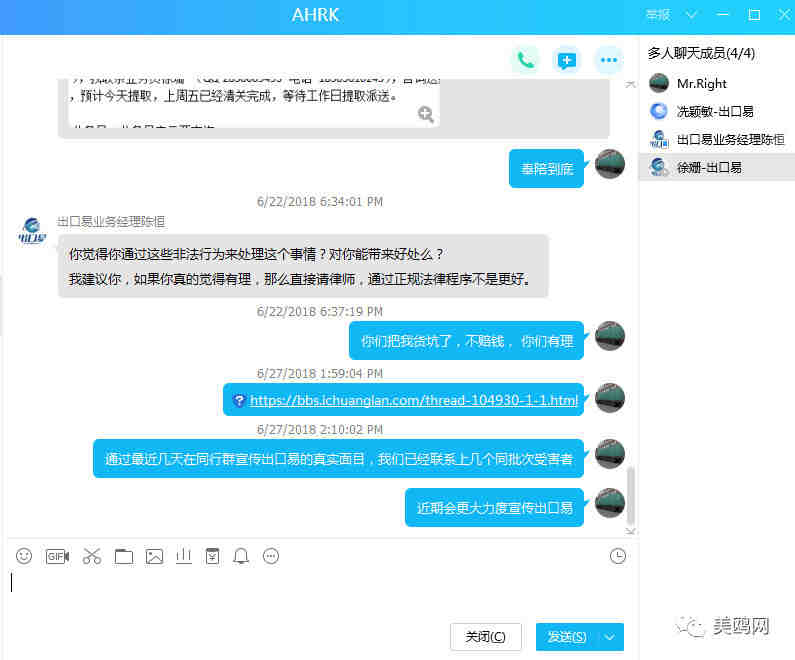This screenshot has height=660, width=795.
Task: Click Mr.Right avatar in member list
Action: pos(659,83)
